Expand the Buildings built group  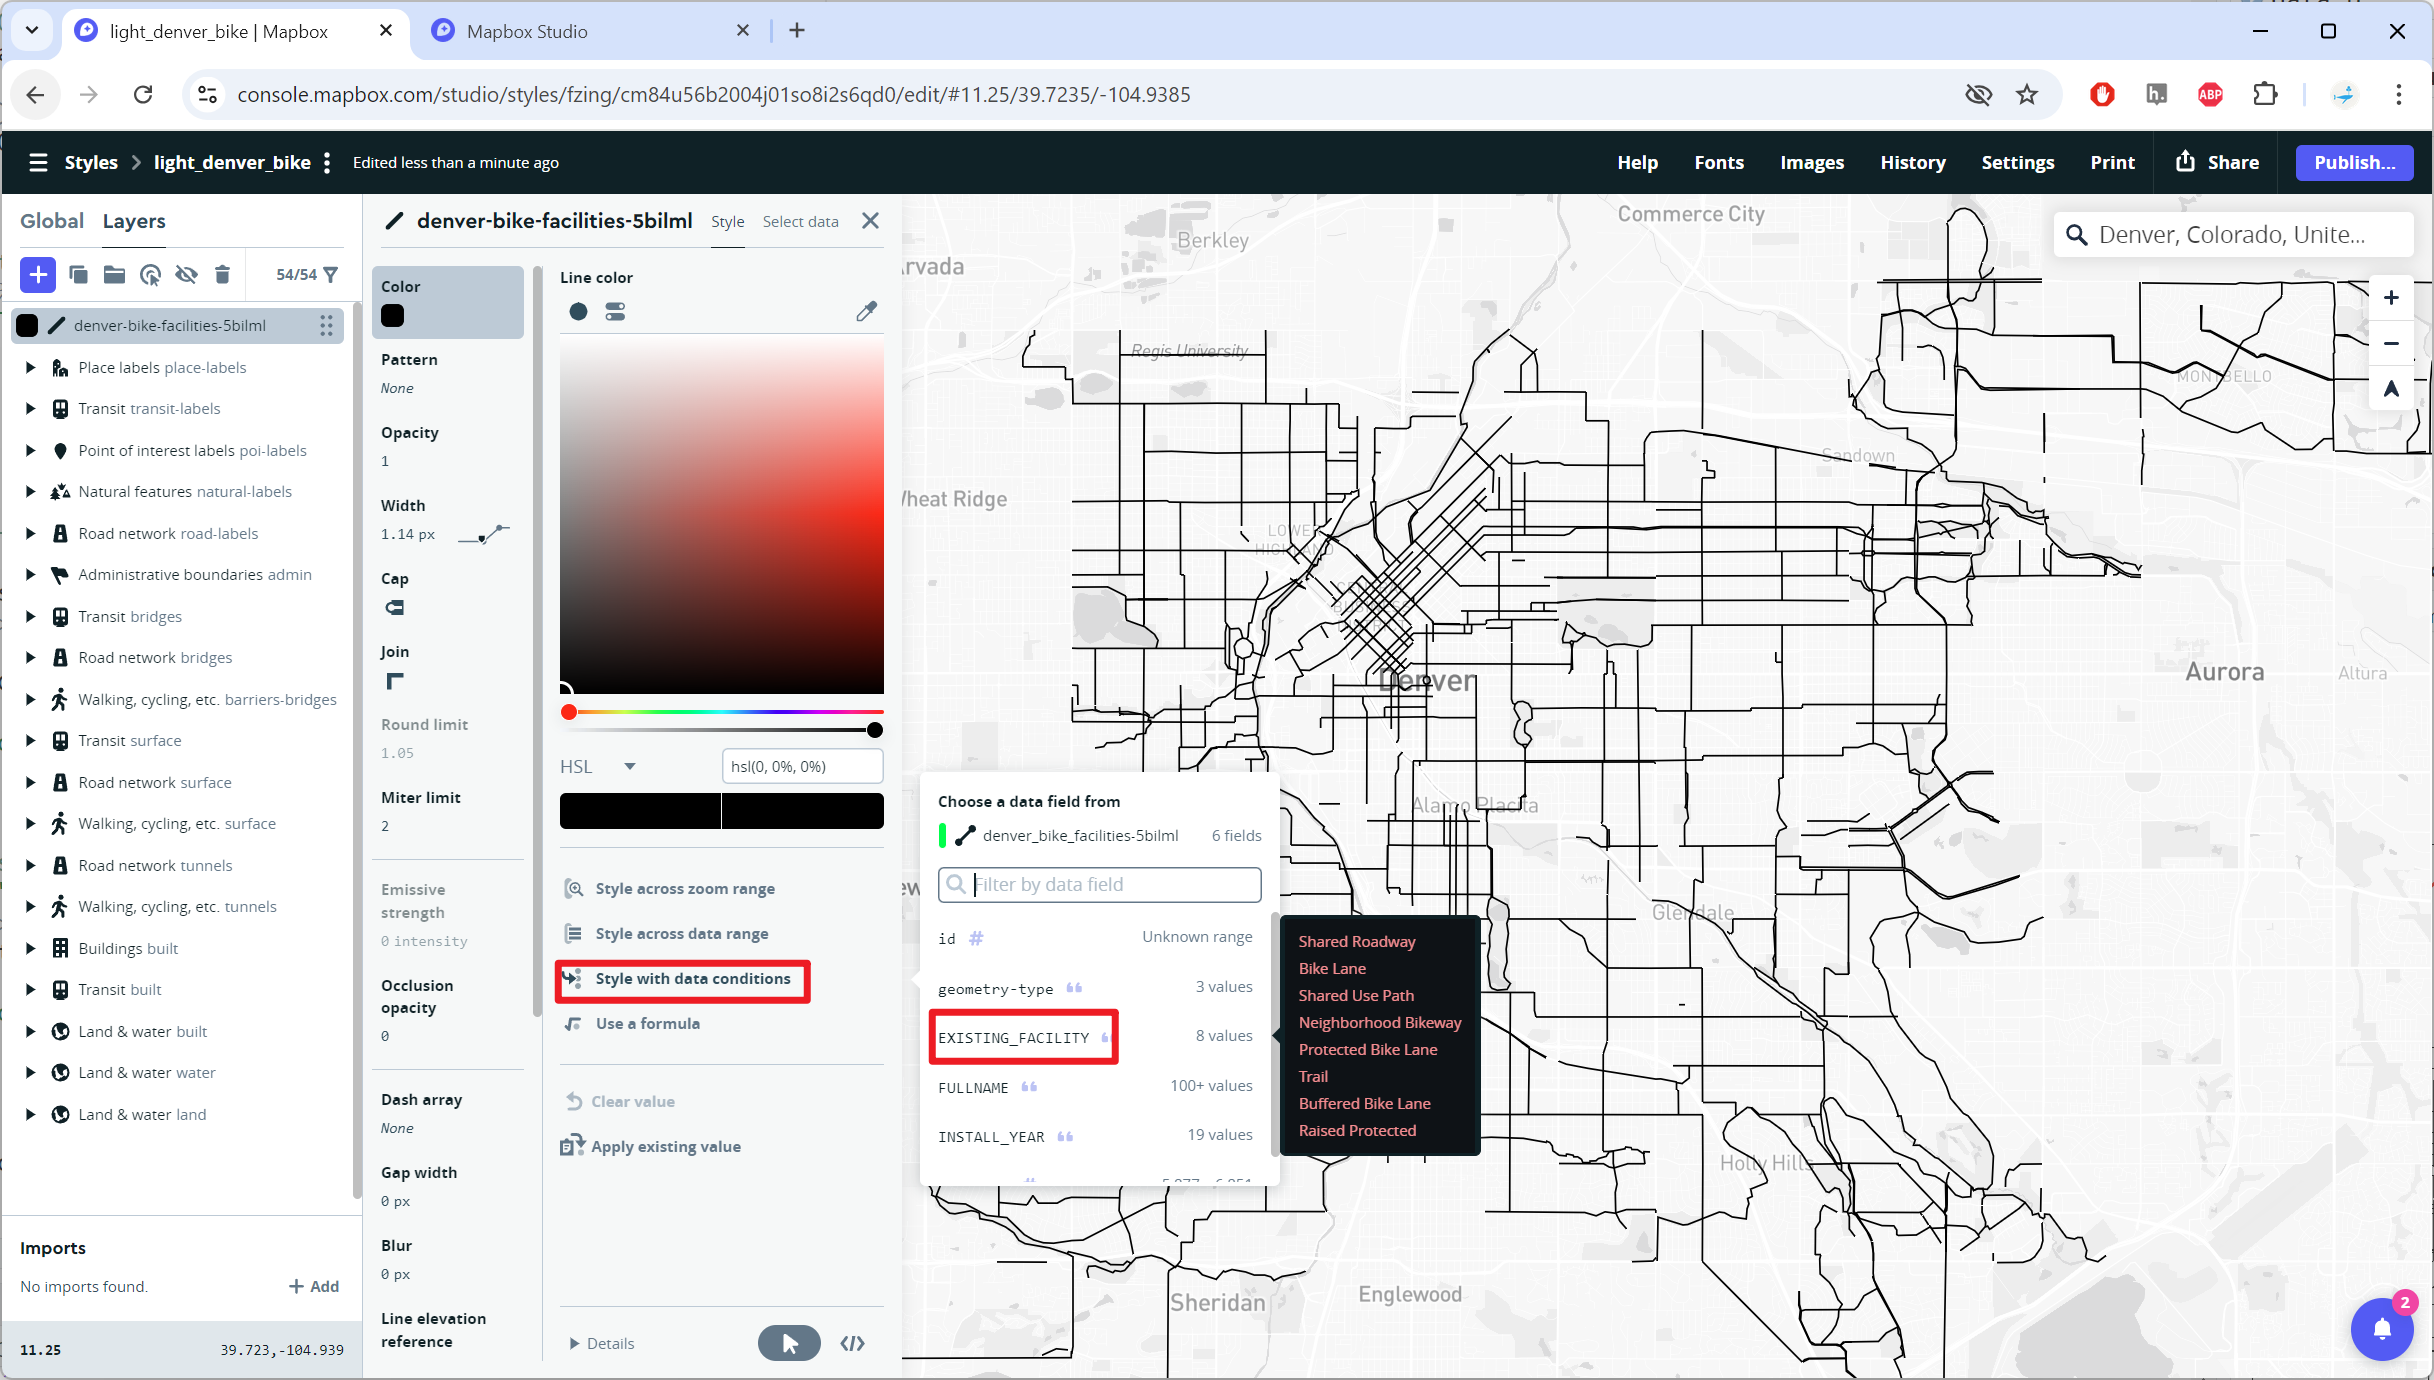coord(30,948)
